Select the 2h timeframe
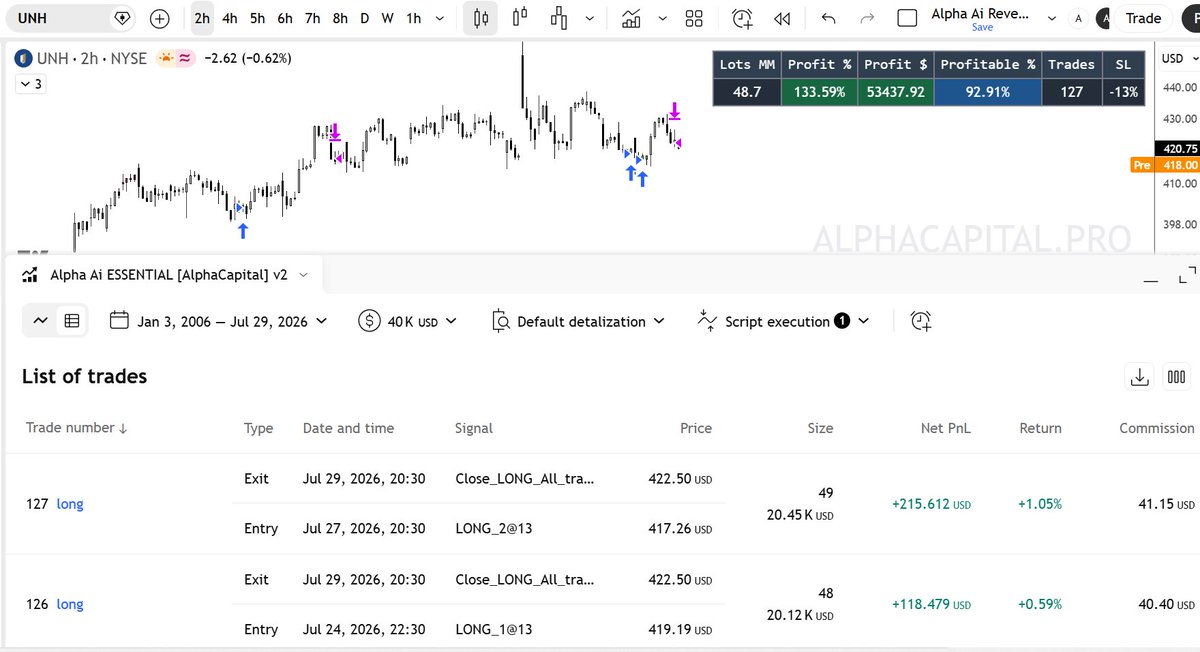 202,18
